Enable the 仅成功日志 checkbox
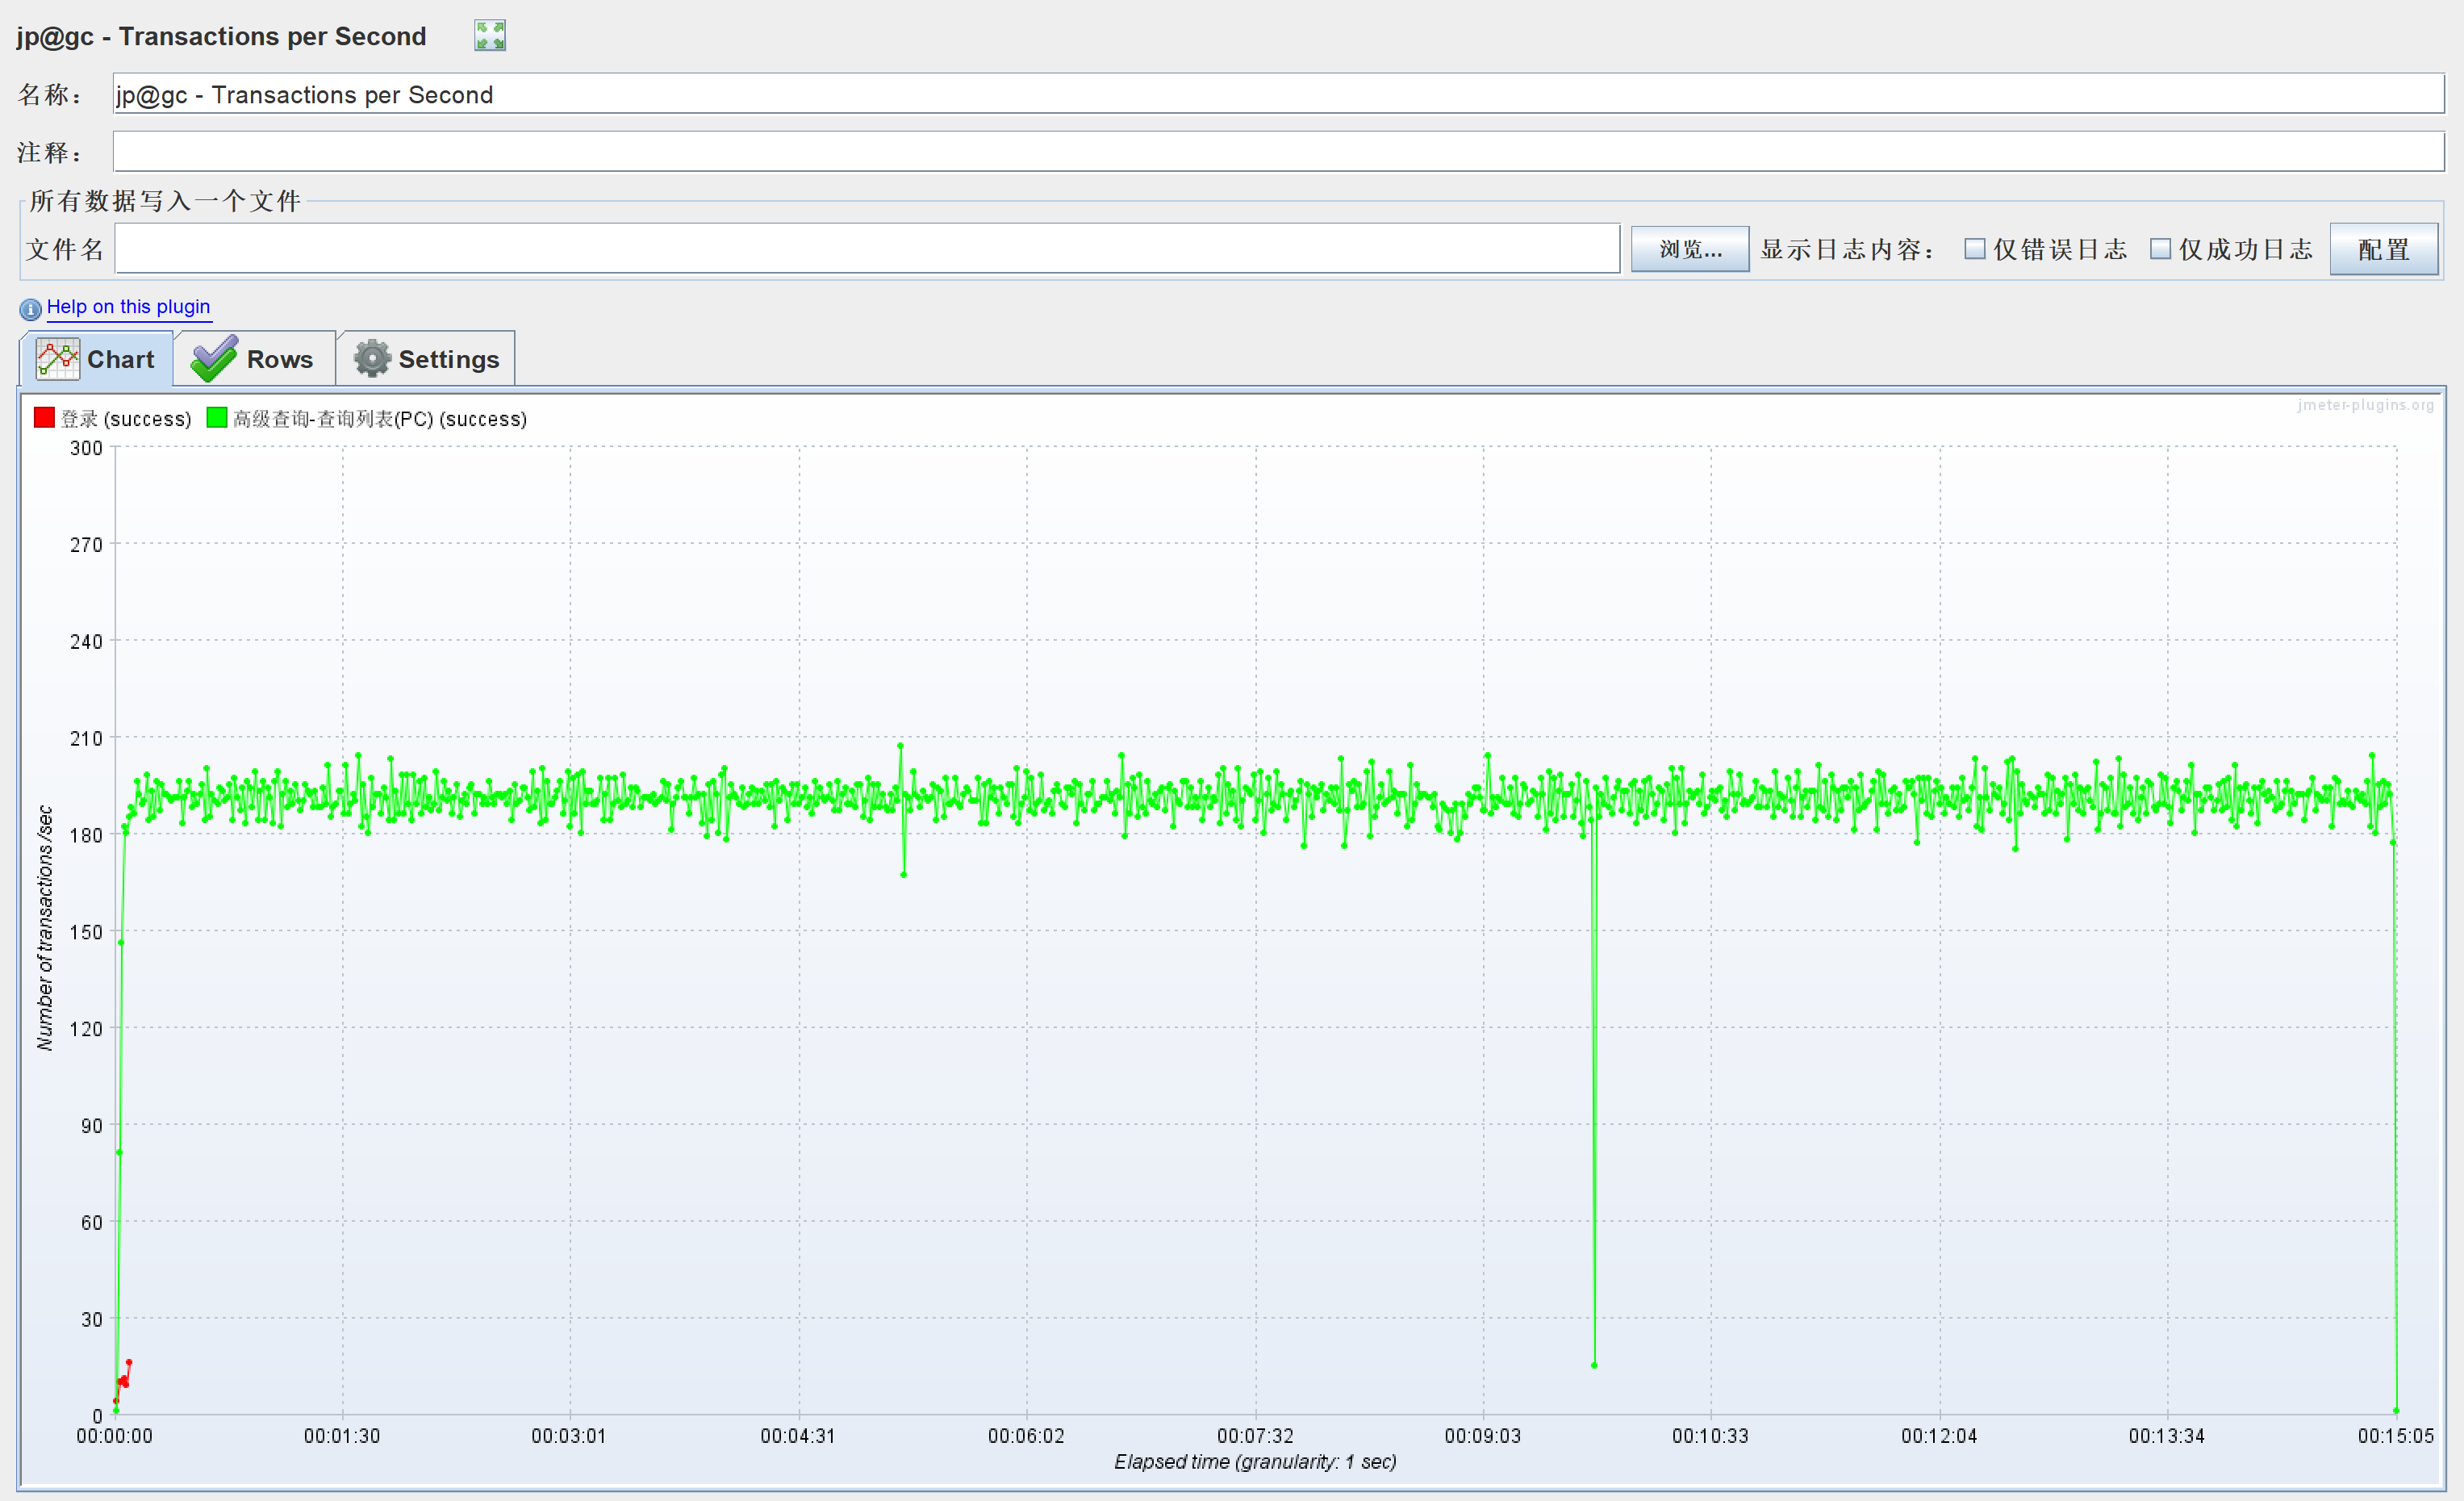Screen dimensions: 2464x1501 (x=2161, y=248)
